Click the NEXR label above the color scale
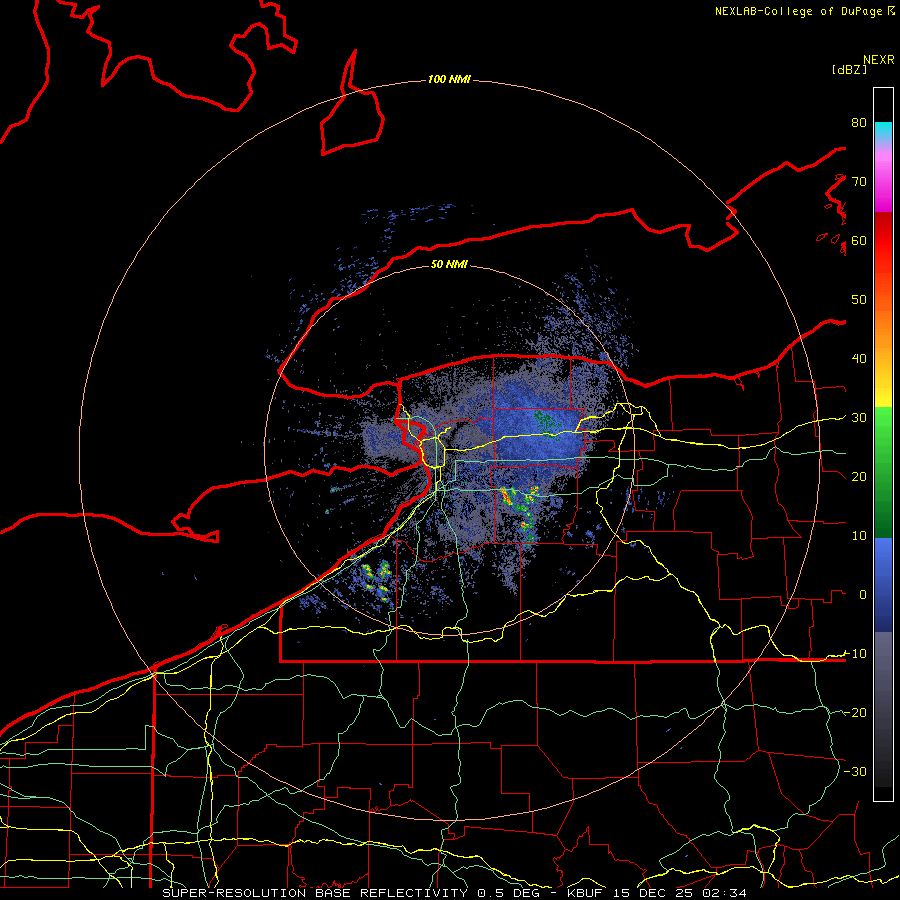This screenshot has height=900, width=900. 879,60
